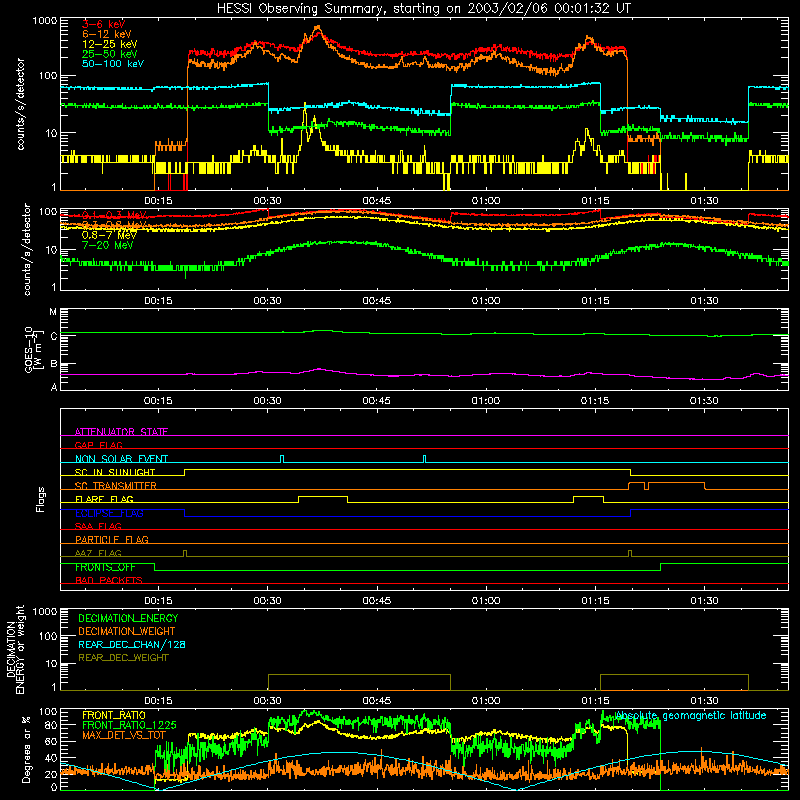Click the orange MAX_DET_VS_TOT legend label
Viewport: 800px width, 800px height.
pyautogui.click(x=124, y=735)
